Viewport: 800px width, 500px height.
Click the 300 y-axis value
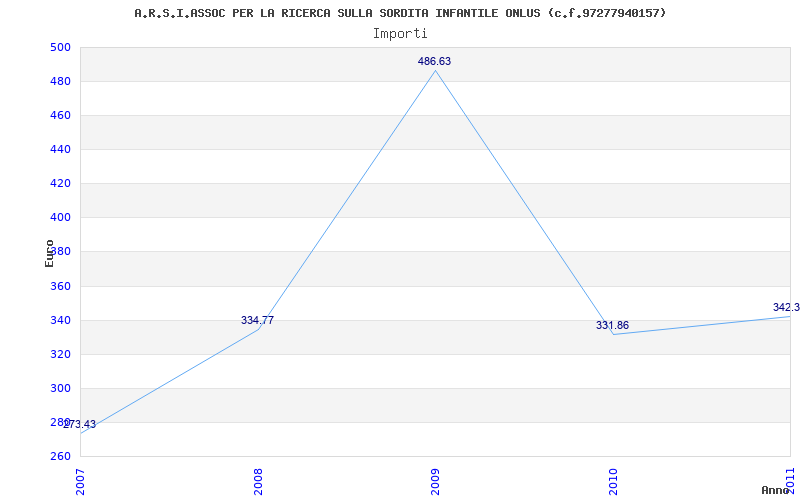(x=60, y=388)
